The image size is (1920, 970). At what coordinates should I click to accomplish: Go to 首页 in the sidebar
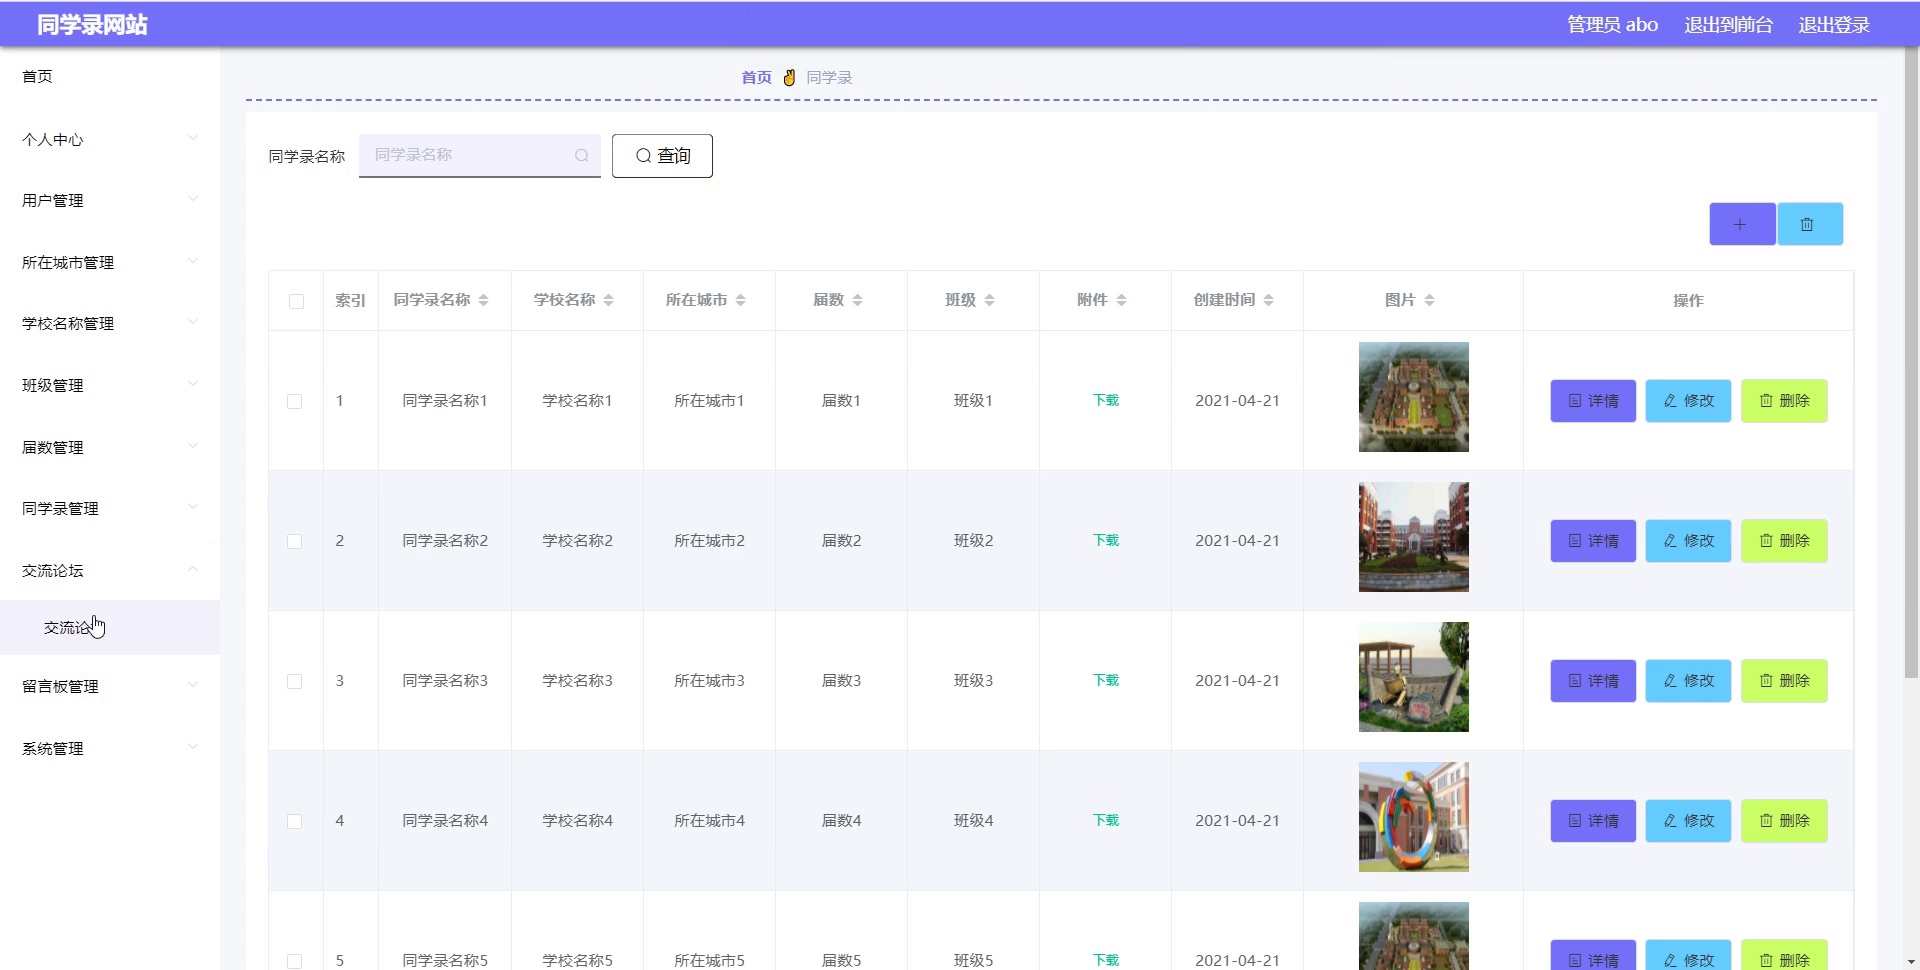tap(110, 76)
